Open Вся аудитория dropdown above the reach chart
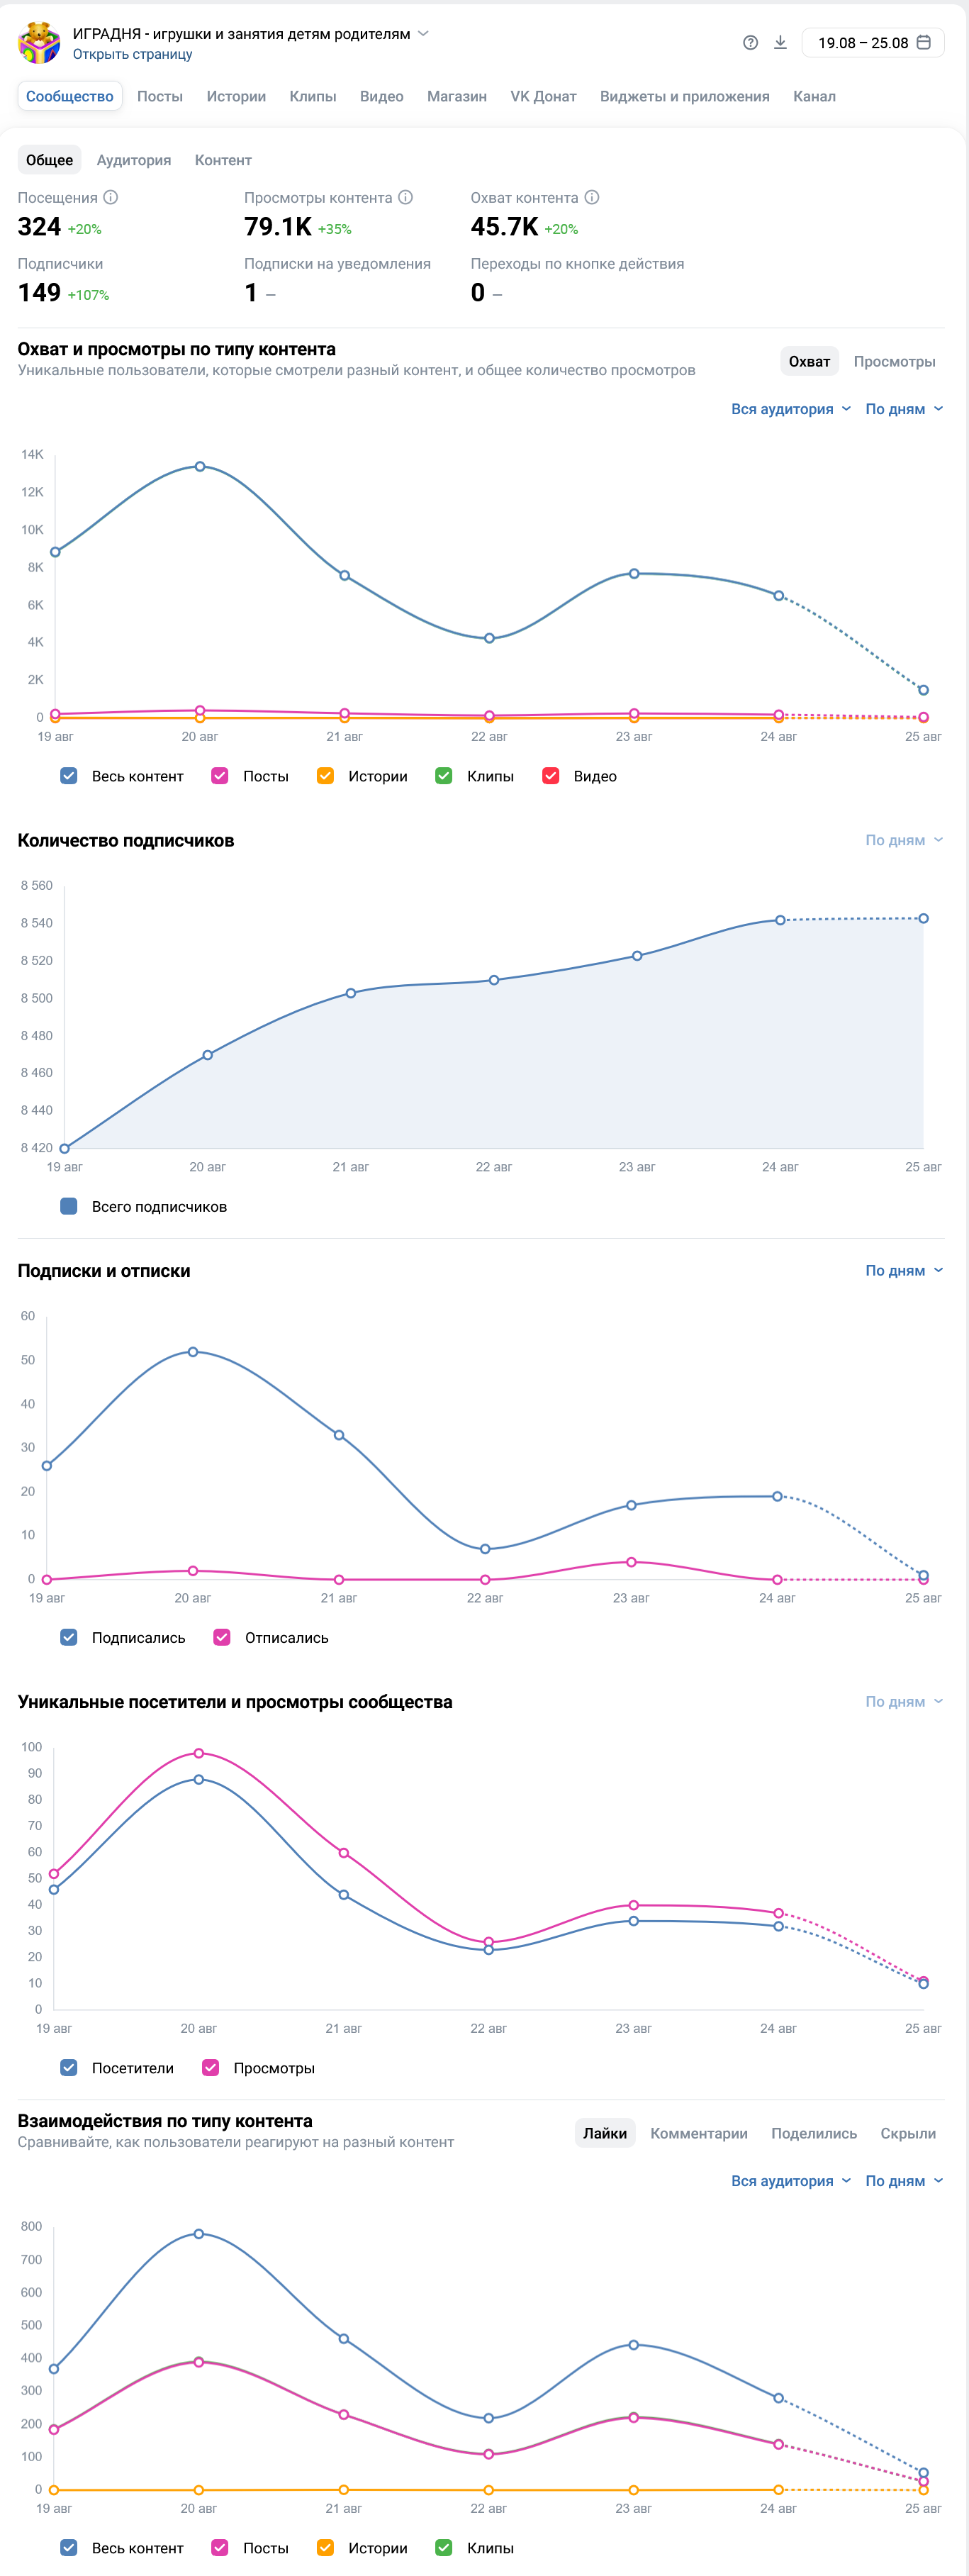This screenshot has height=2576, width=969. point(791,409)
